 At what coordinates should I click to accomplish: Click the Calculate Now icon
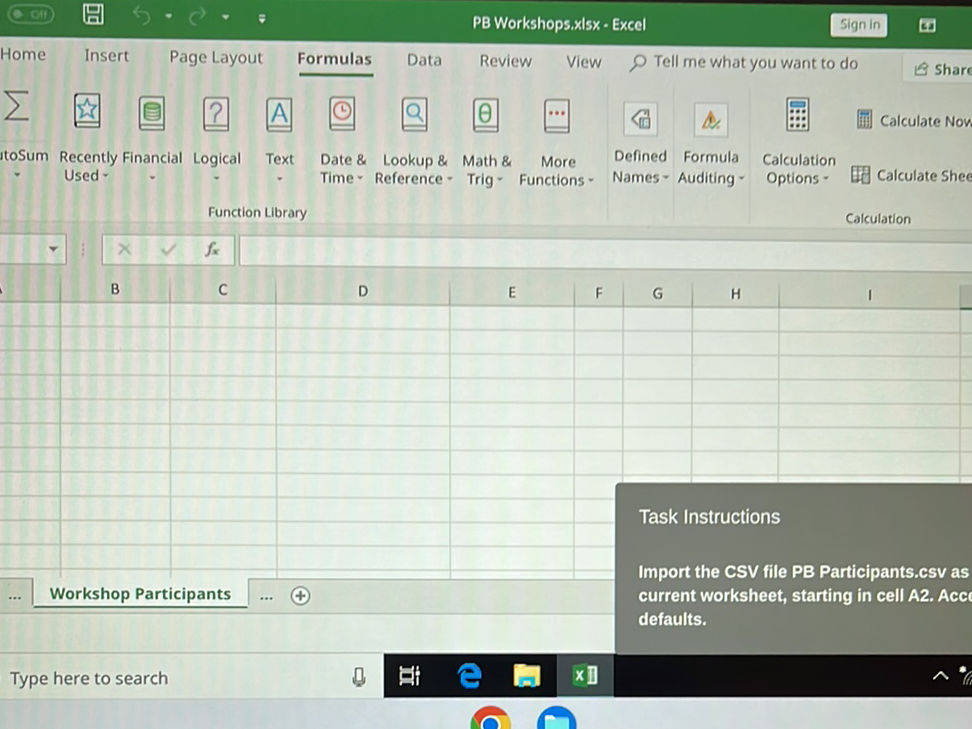coord(862,119)
